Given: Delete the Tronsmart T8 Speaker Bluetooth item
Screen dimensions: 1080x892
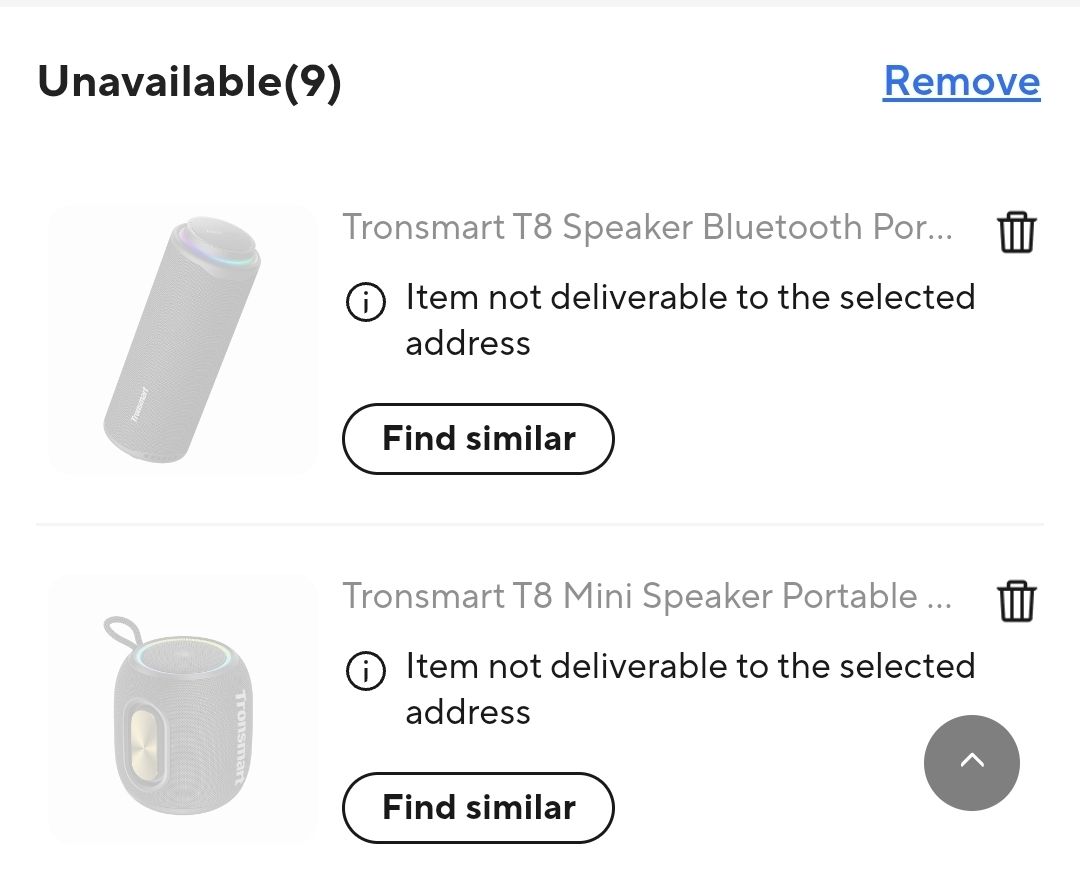Looking at the screenshot, I should click(x=1016, y=232).
